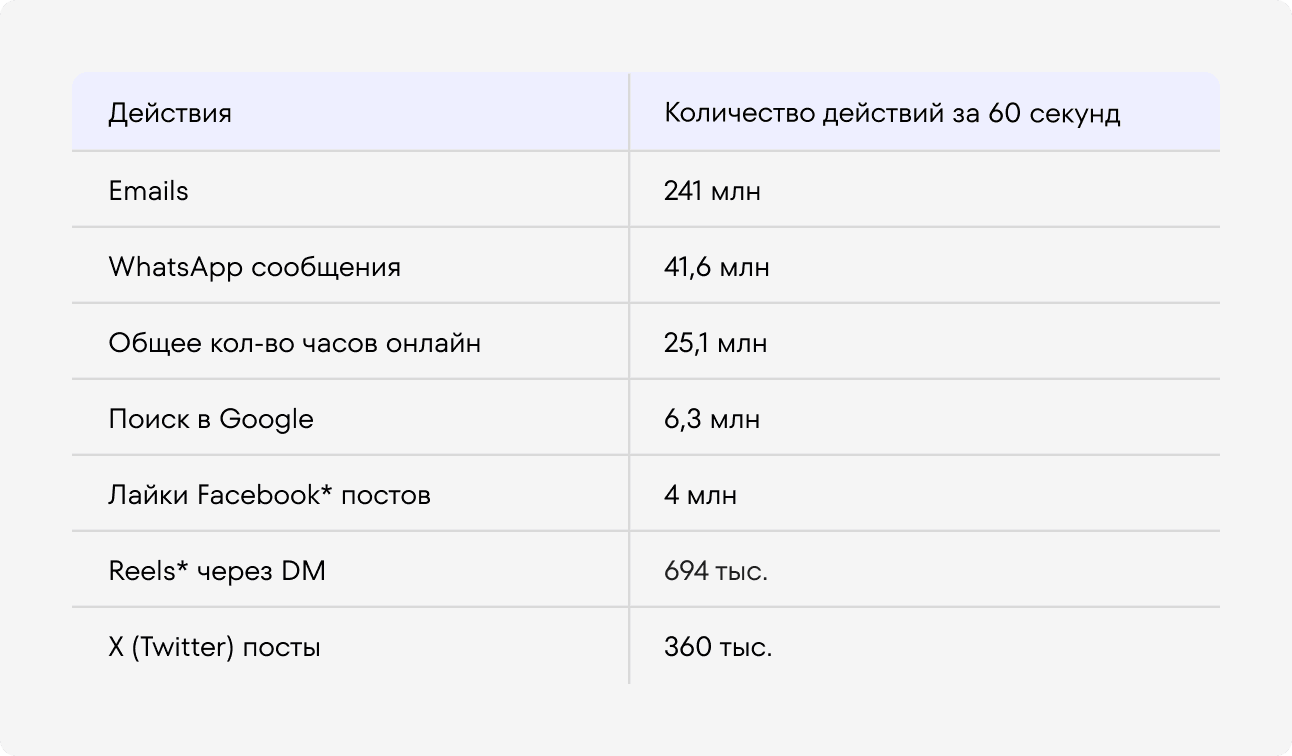Viewport: 1292px width, 756px height.
Task: Click the asterisk after Facebook
Action: (326, 490)
